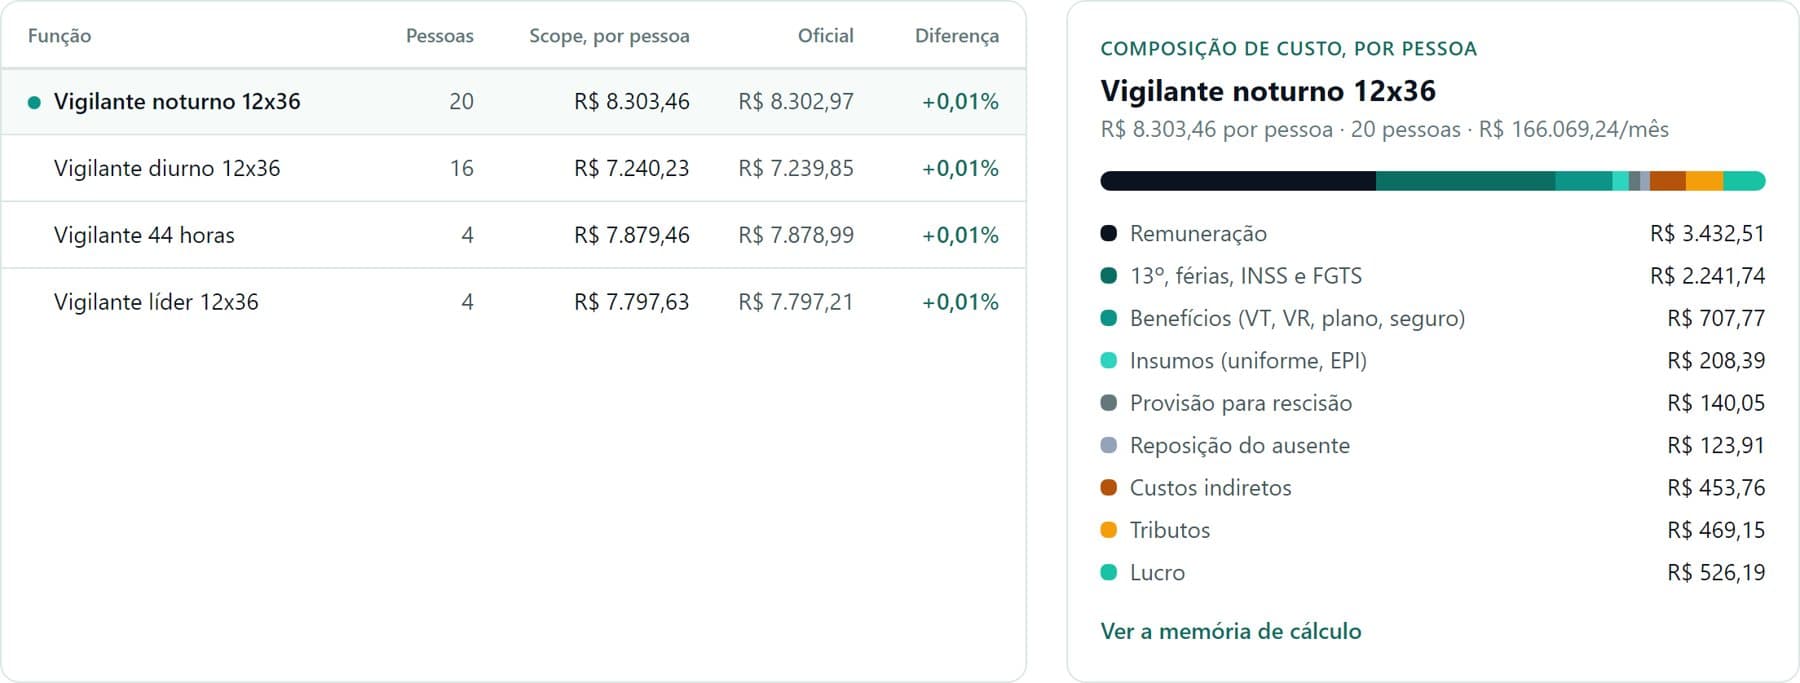
Task: Click the lavender Reposição do ausente dot
Action: pos(1108,445)
